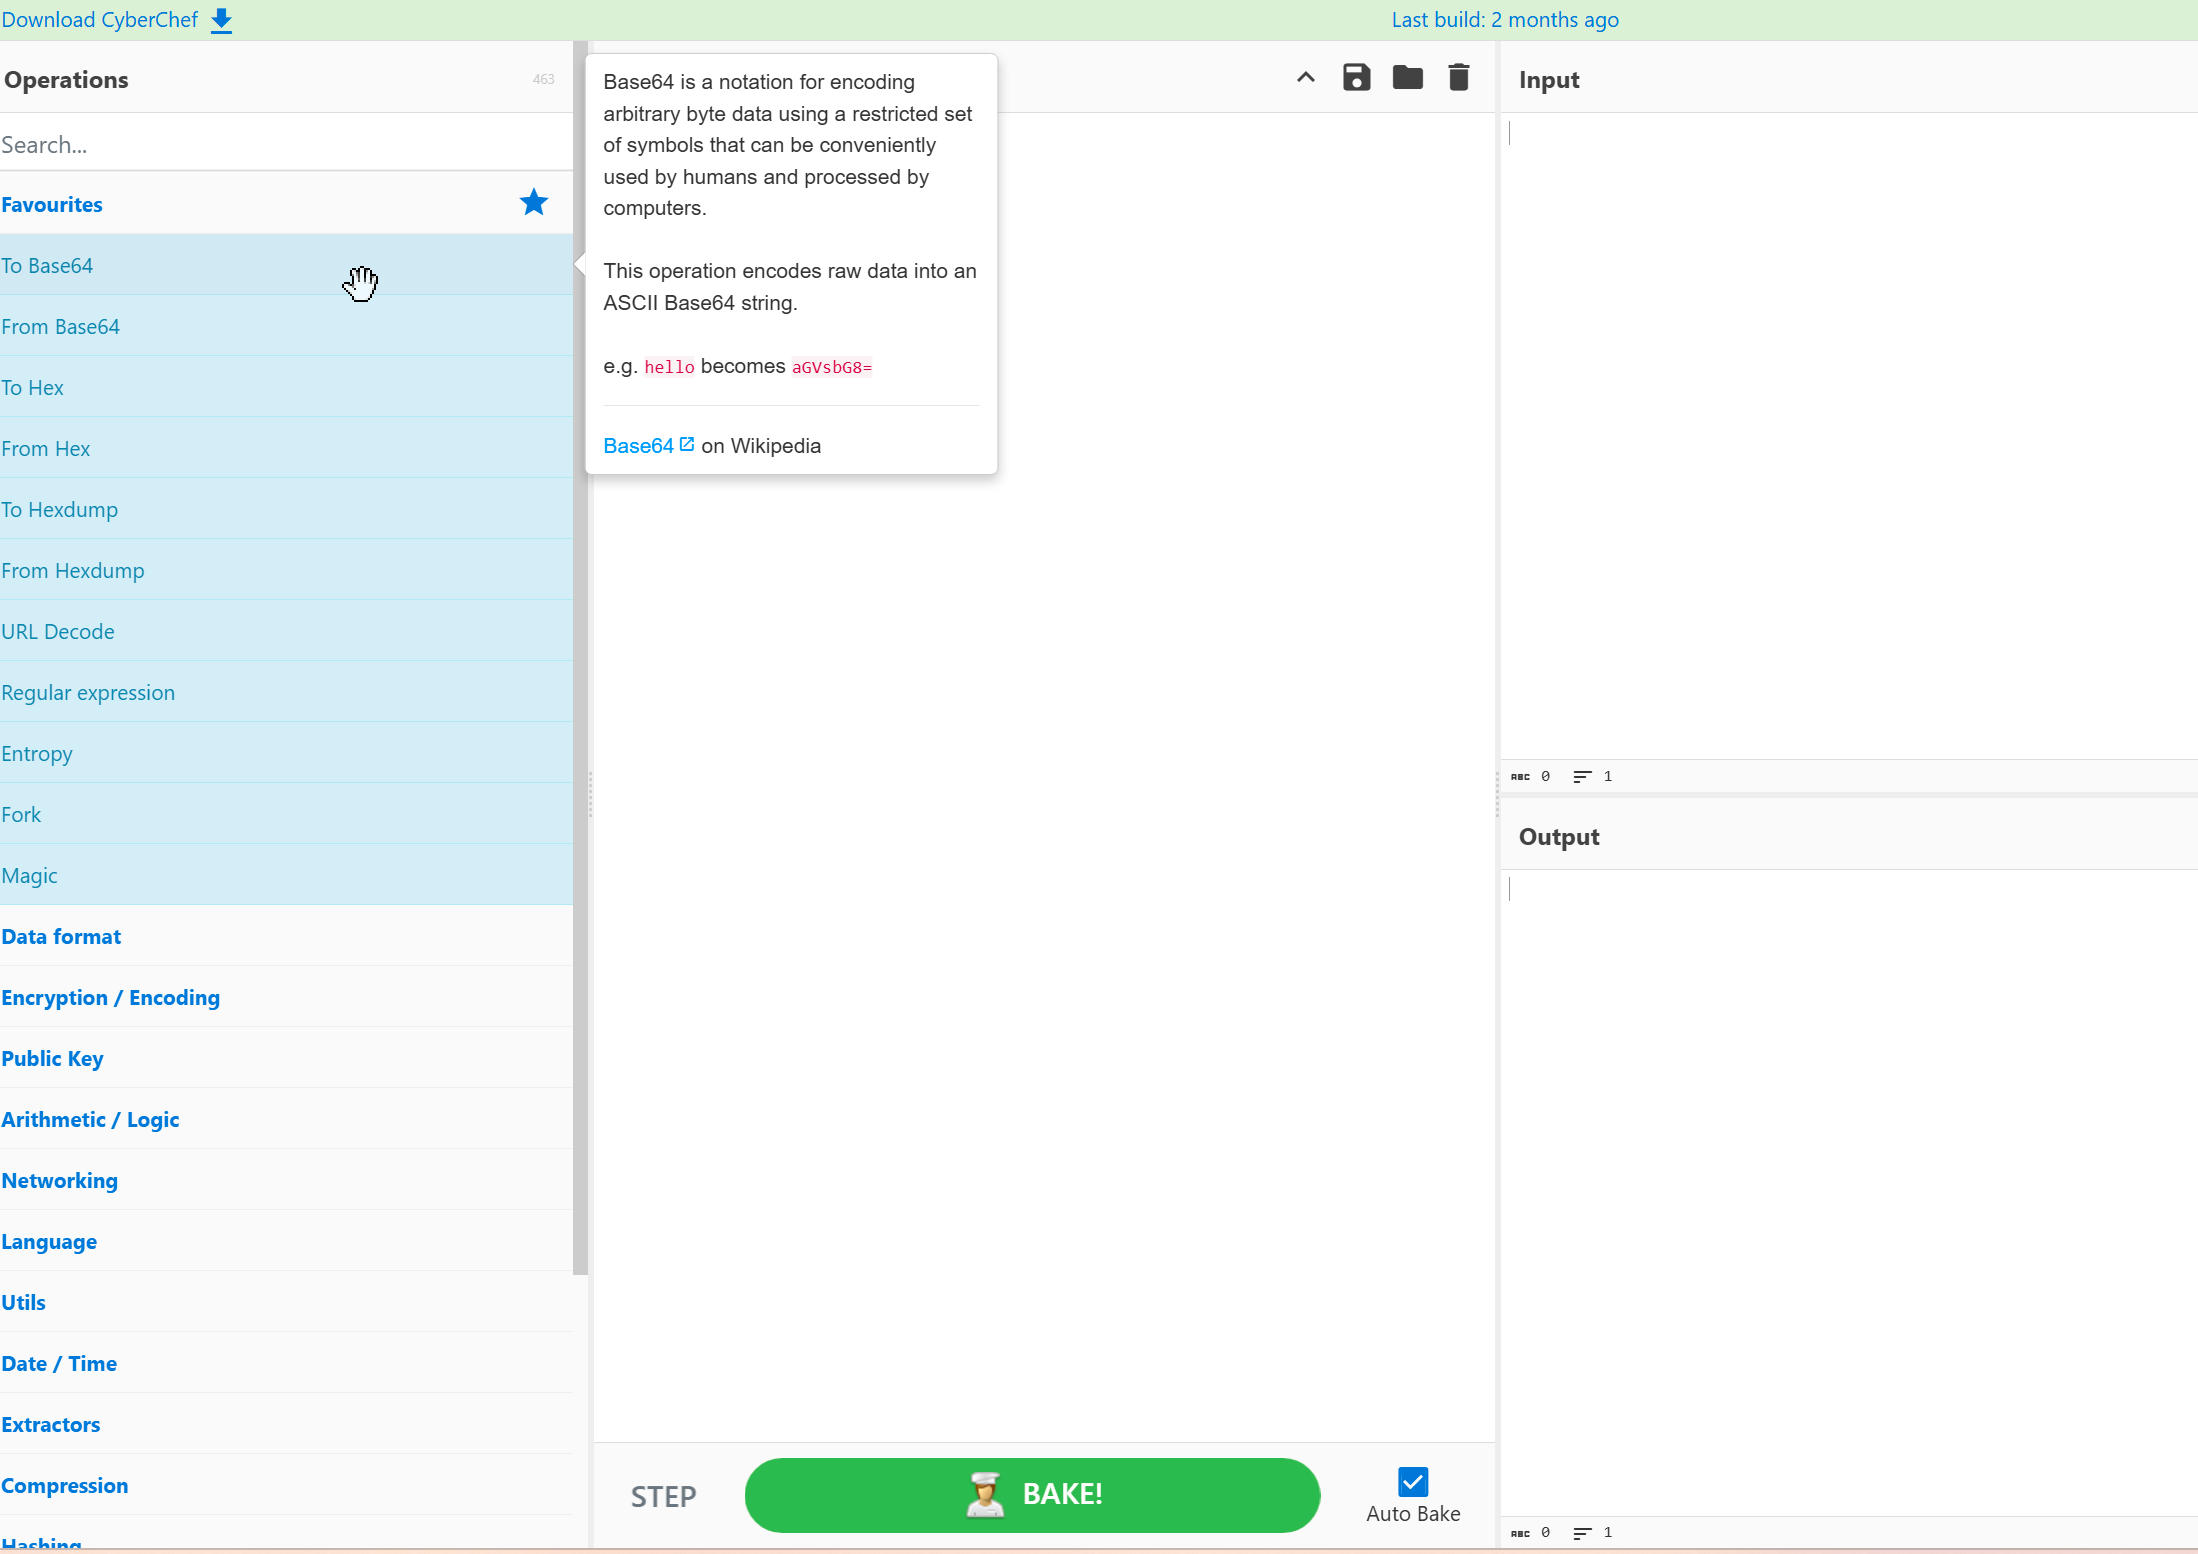Image resolution: width=2198 pixels, height=1554 pixels.
Task: Disable the Auto Bake checkbox
Action: click(1412, 1480)
